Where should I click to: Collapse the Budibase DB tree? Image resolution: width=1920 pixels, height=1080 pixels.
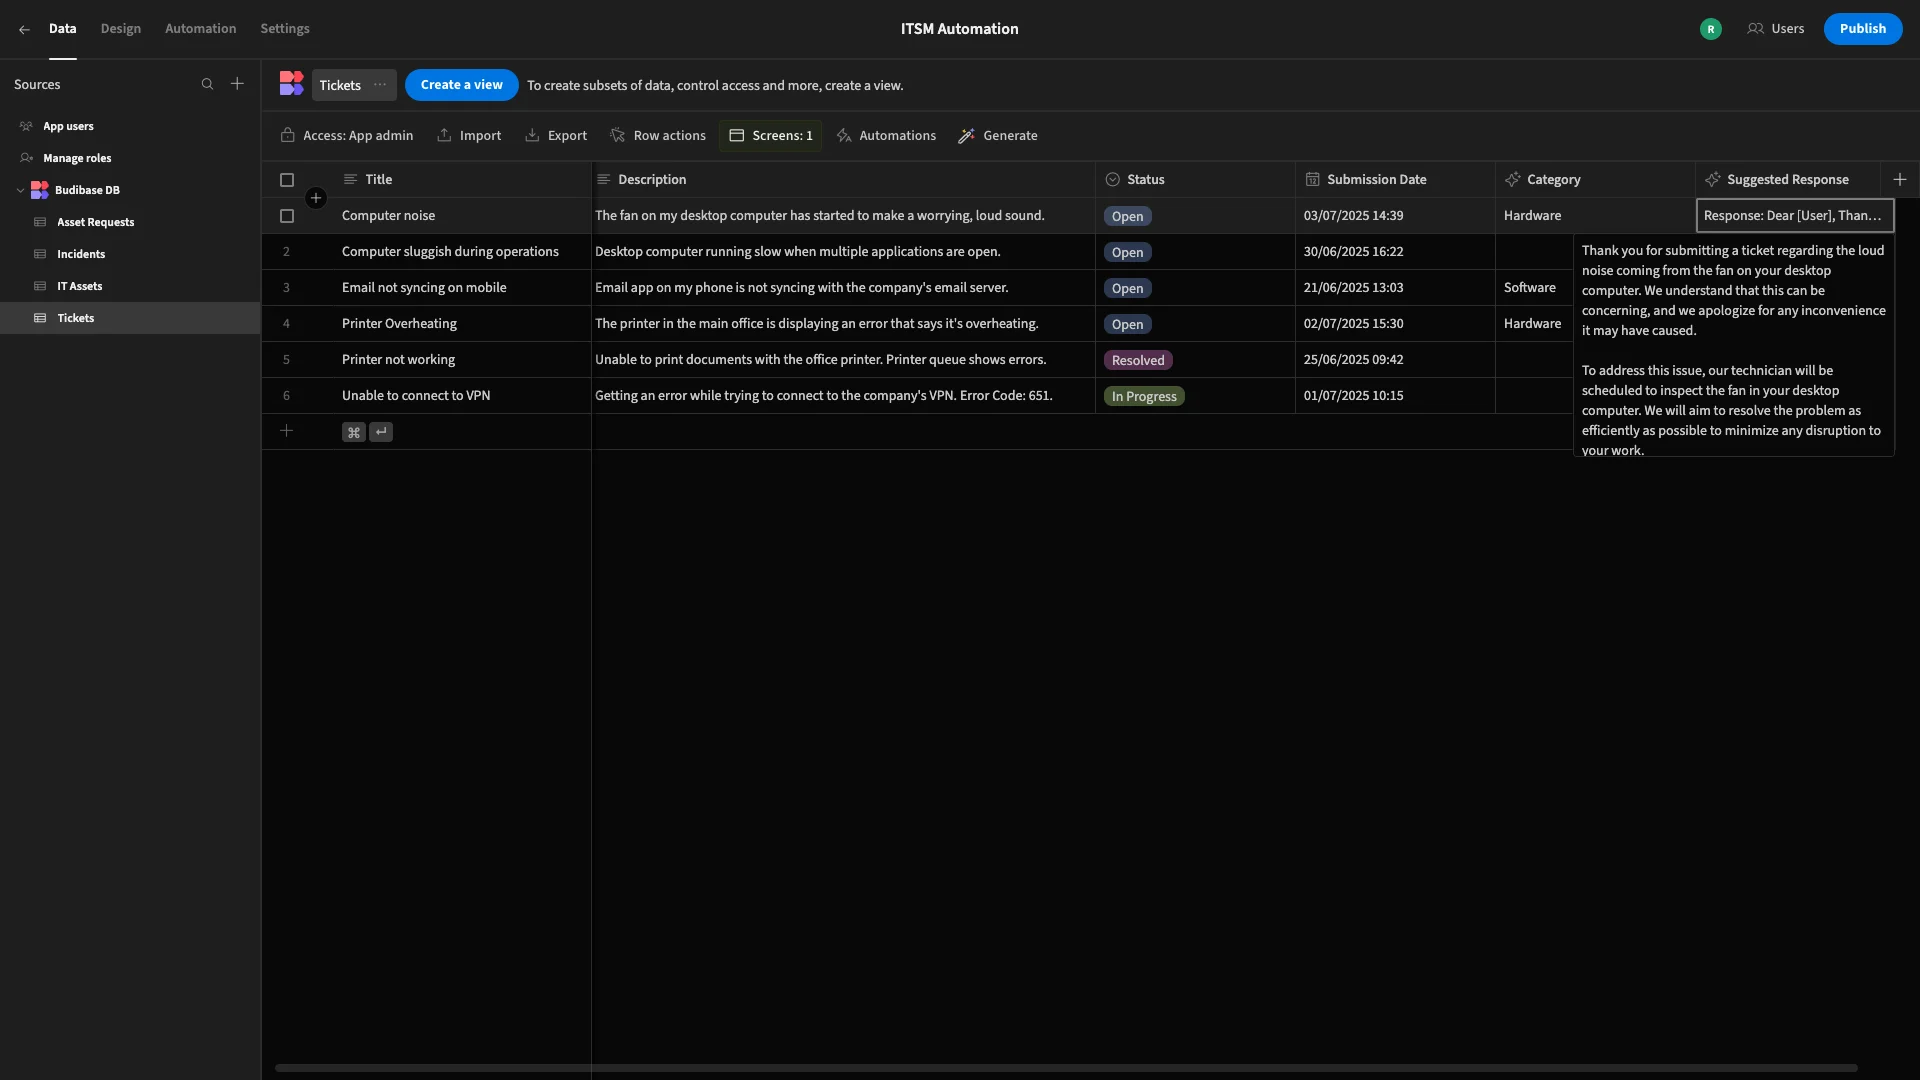(20, 191)
